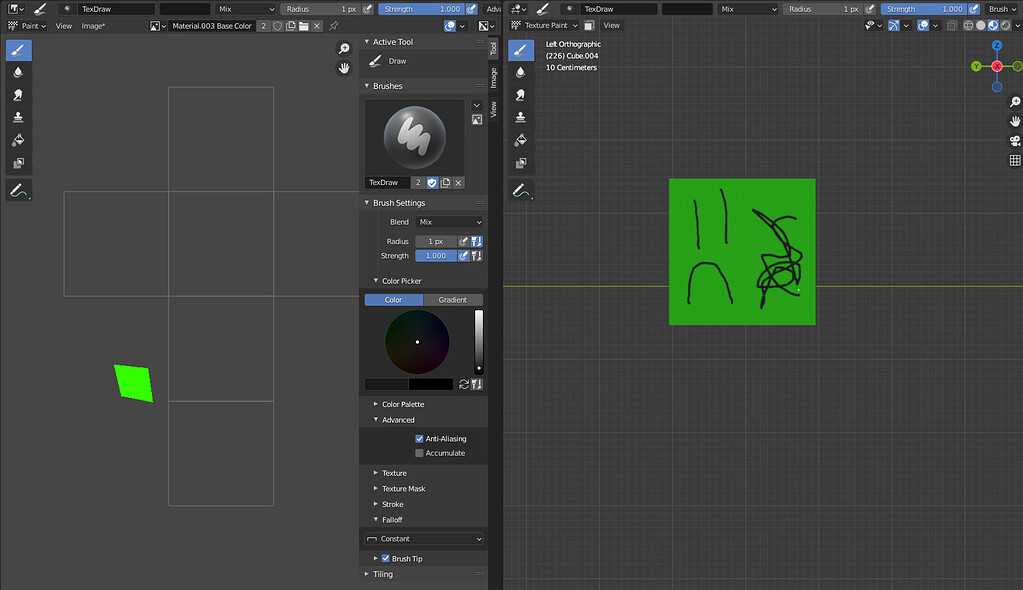Select the Soften tool
Image resolution: width=1023 pixels, height=590 pixels.
pyautogui.click(x=18, y=72)
